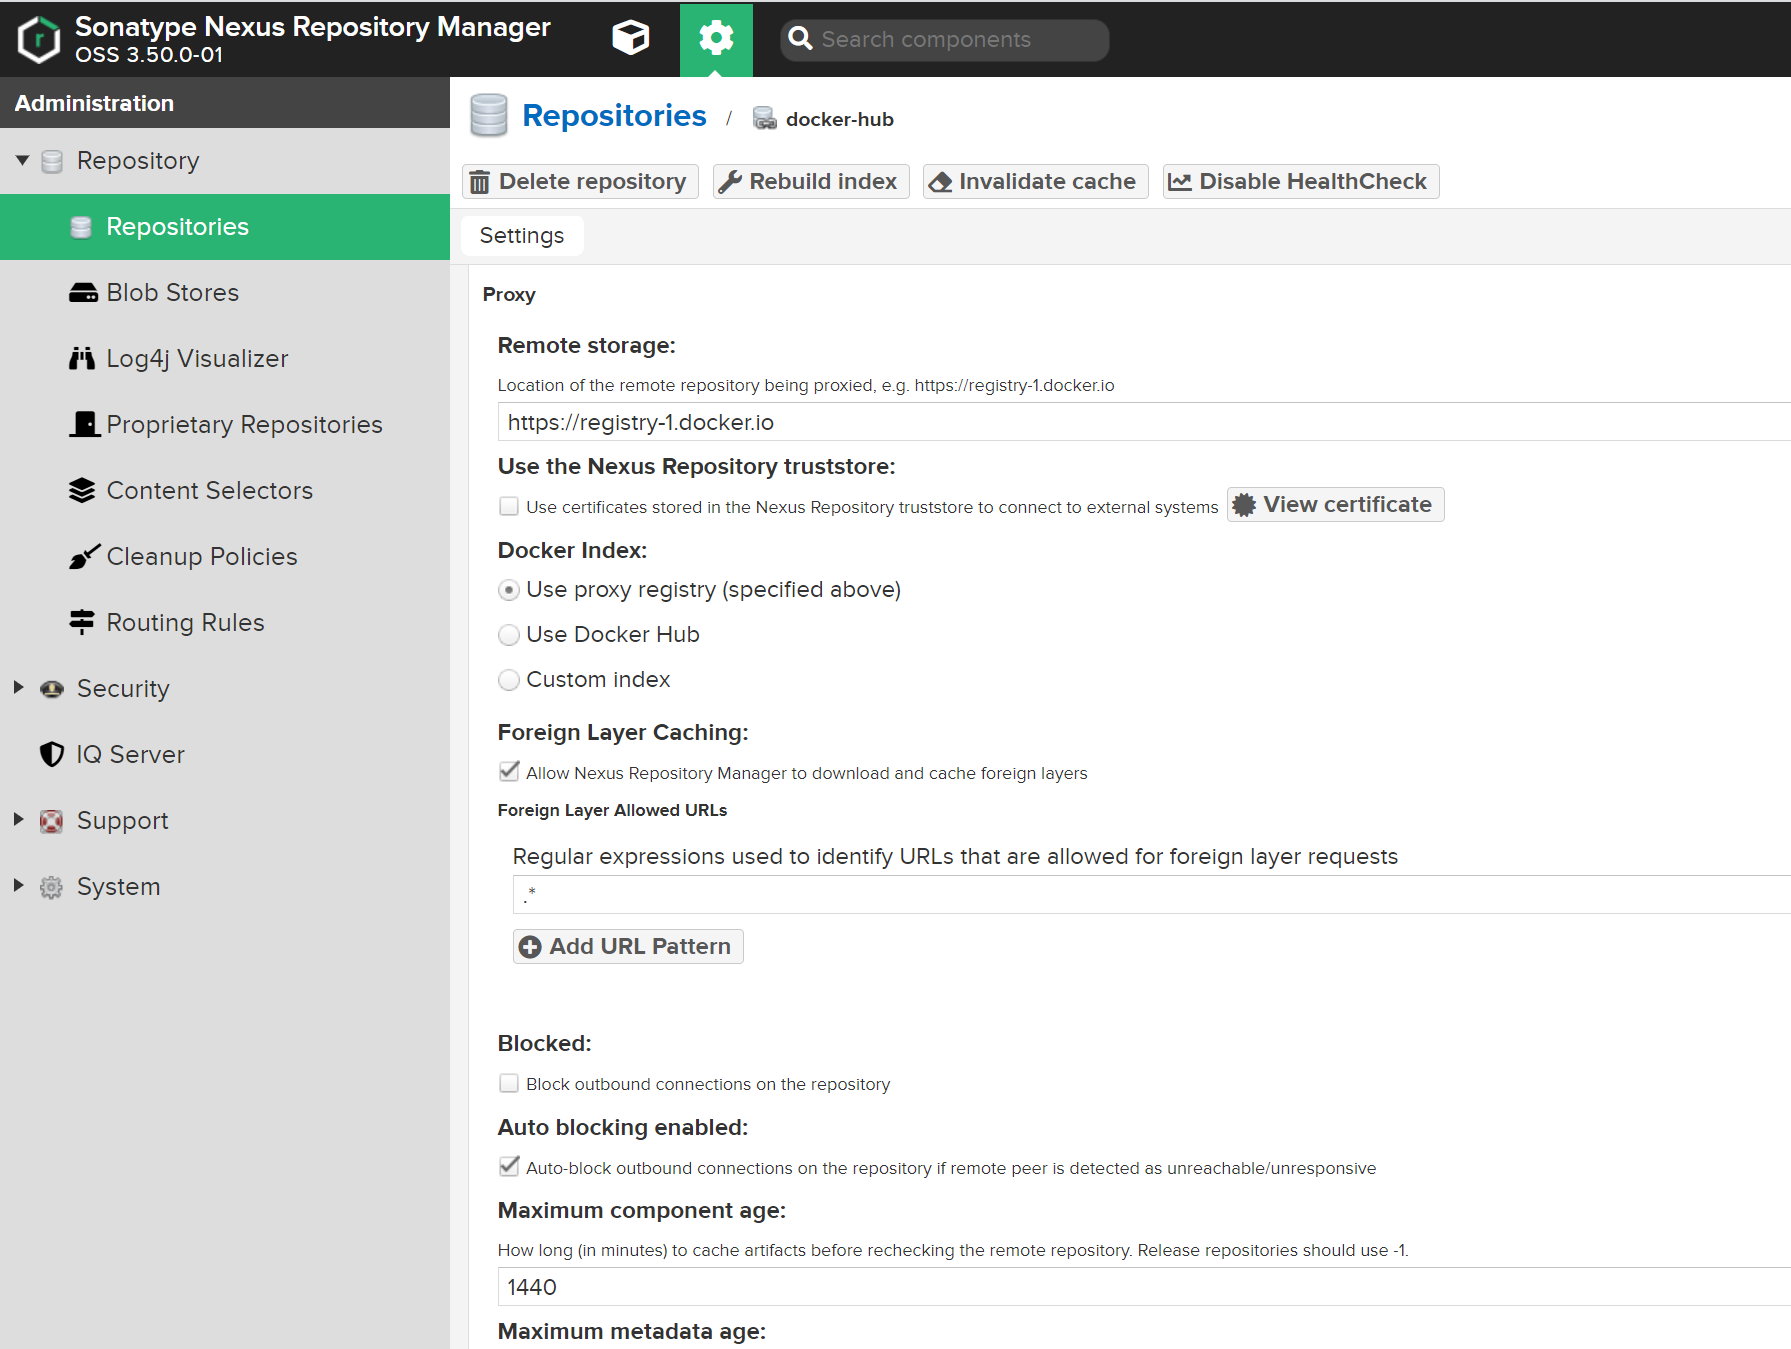Open Proprietary Repositories in sidebar
Screen dimensions: 1791x1349
tap(225, 425)
